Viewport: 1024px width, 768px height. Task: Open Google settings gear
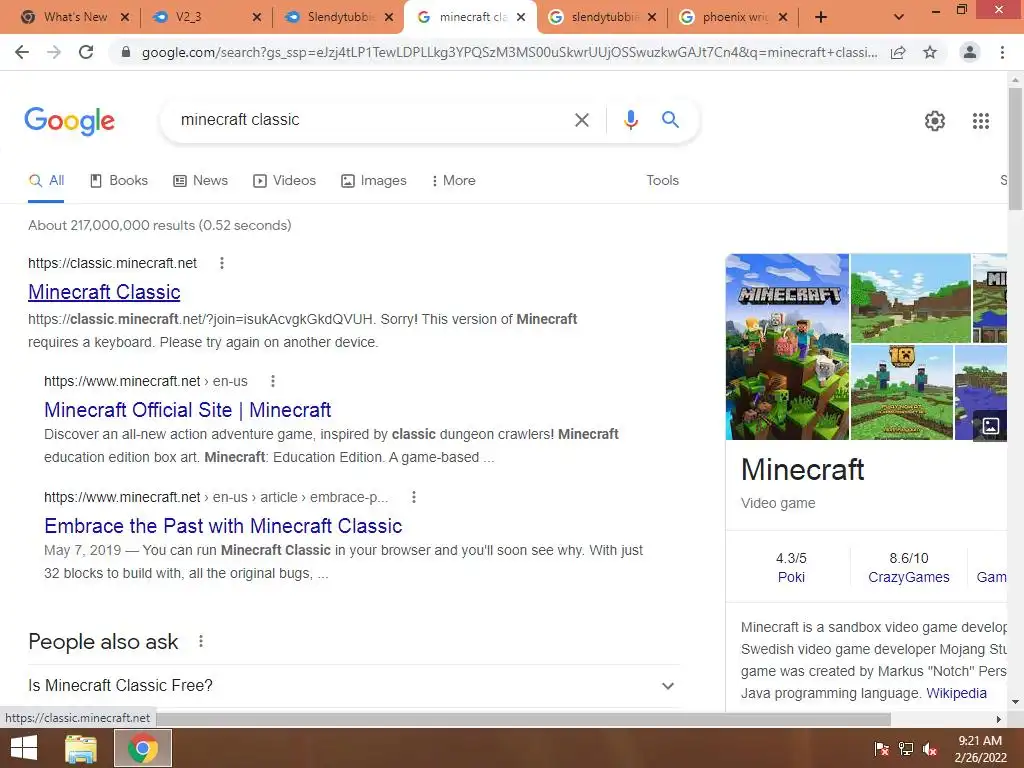(935, 121)
